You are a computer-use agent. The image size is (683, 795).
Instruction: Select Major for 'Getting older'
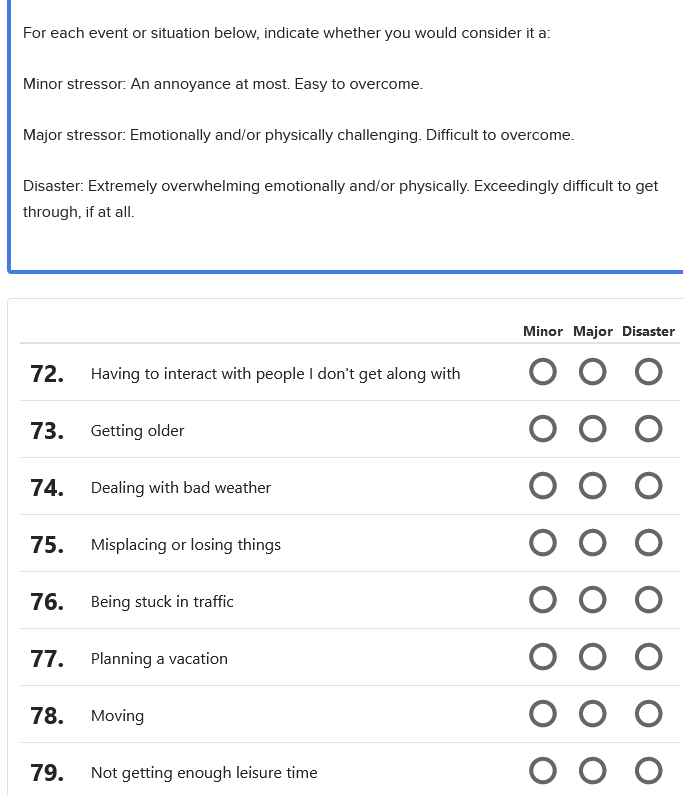593,430
